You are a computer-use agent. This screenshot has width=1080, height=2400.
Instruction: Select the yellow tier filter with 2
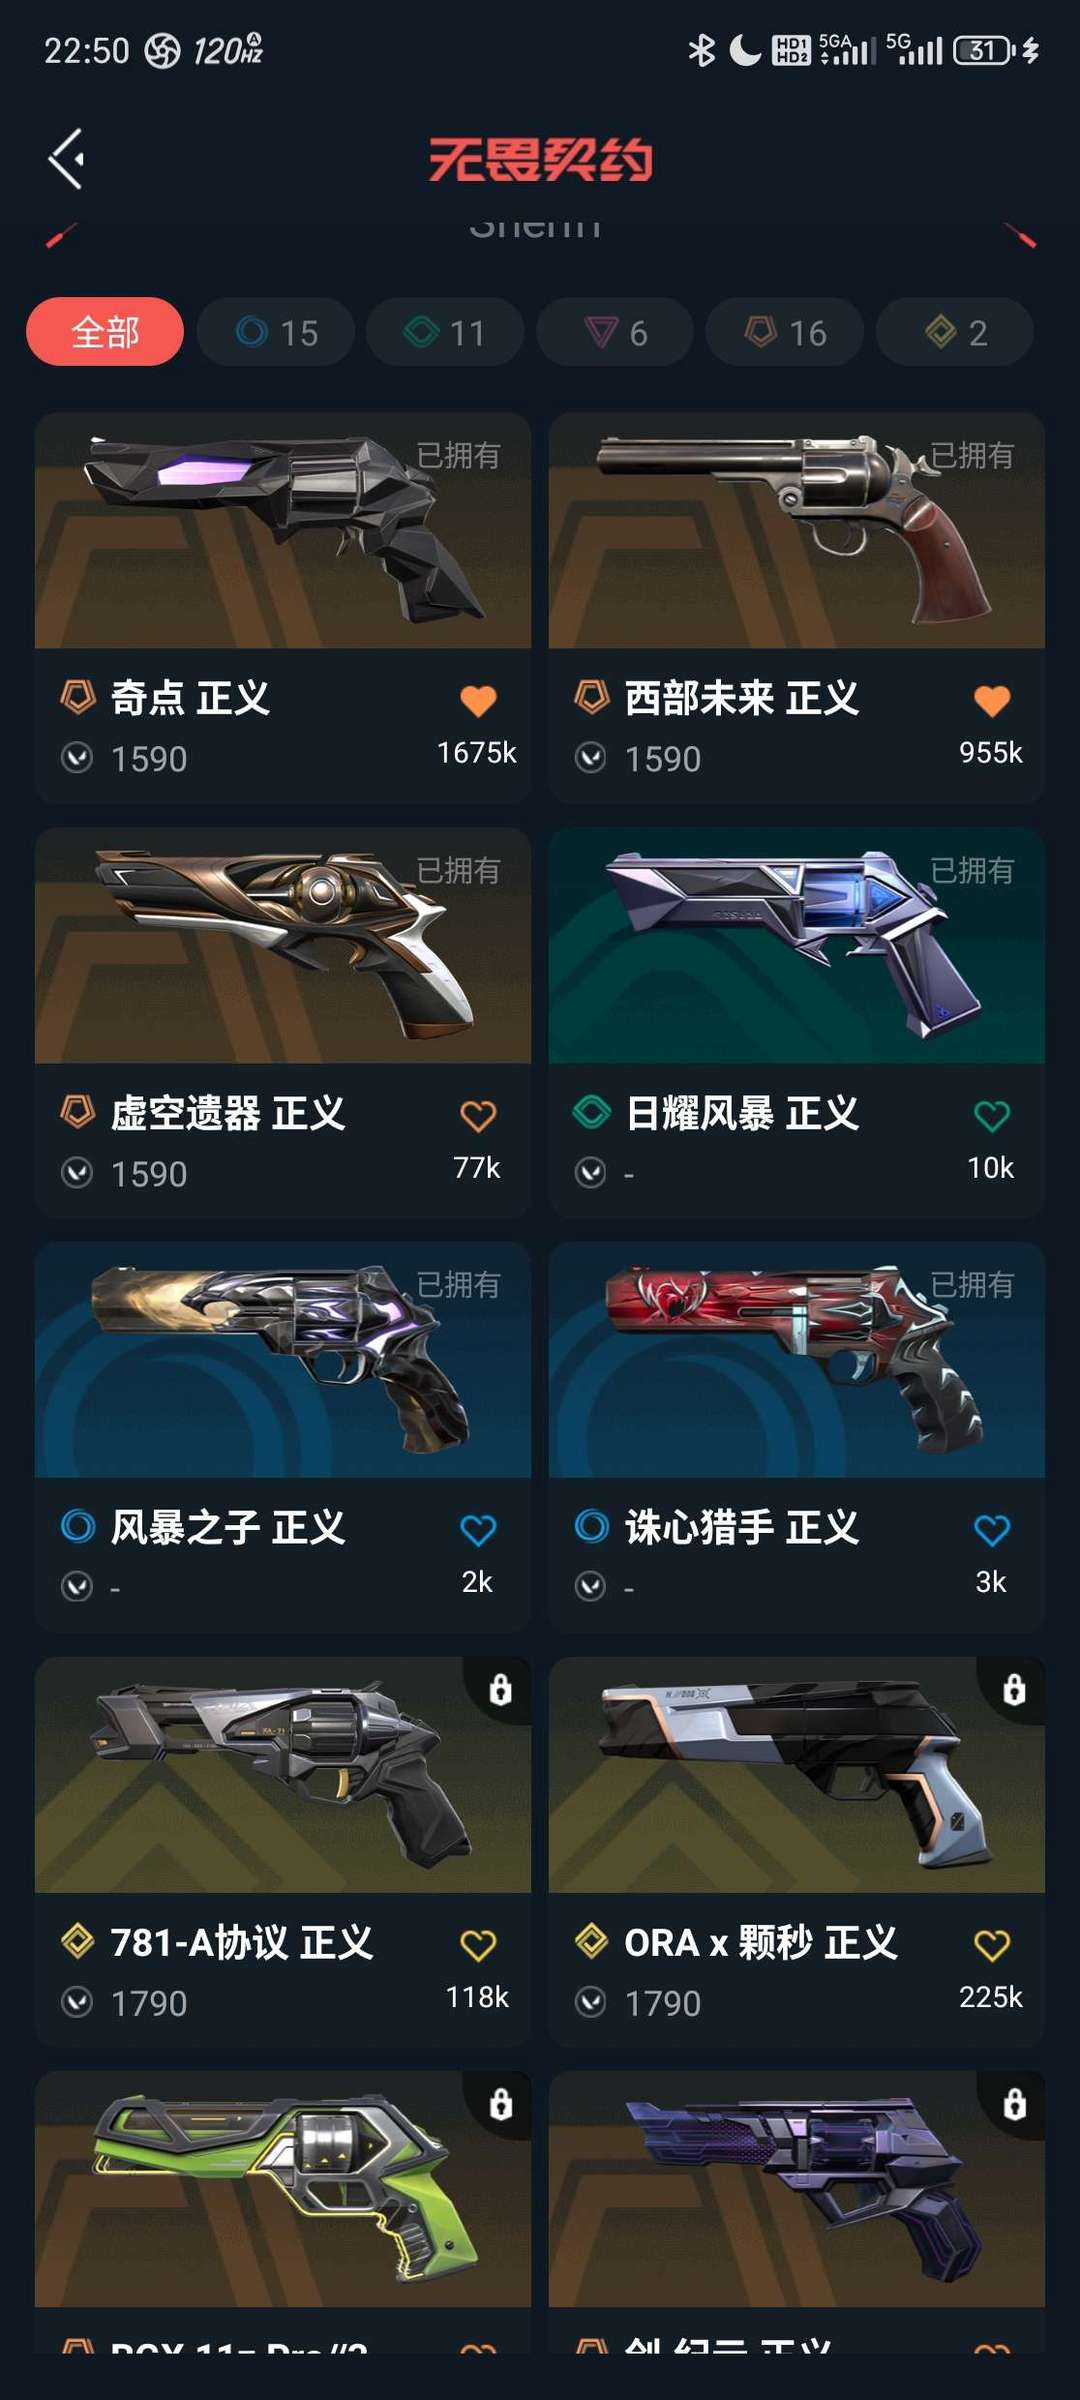pyautogui.click(x=955, y=332)
